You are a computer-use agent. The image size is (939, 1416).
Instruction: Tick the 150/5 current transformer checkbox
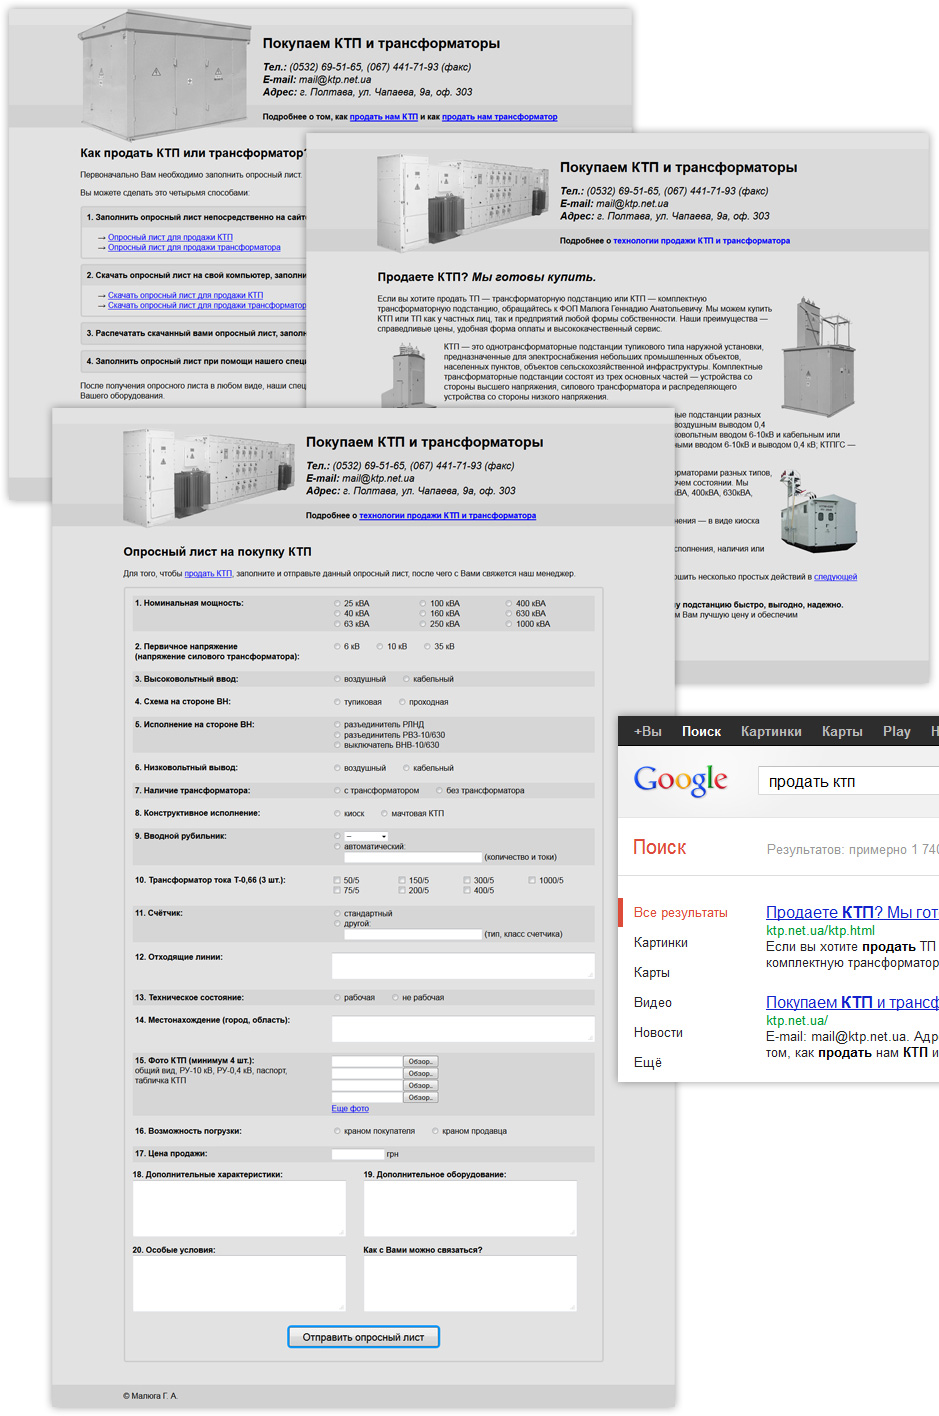coord(402,881)
